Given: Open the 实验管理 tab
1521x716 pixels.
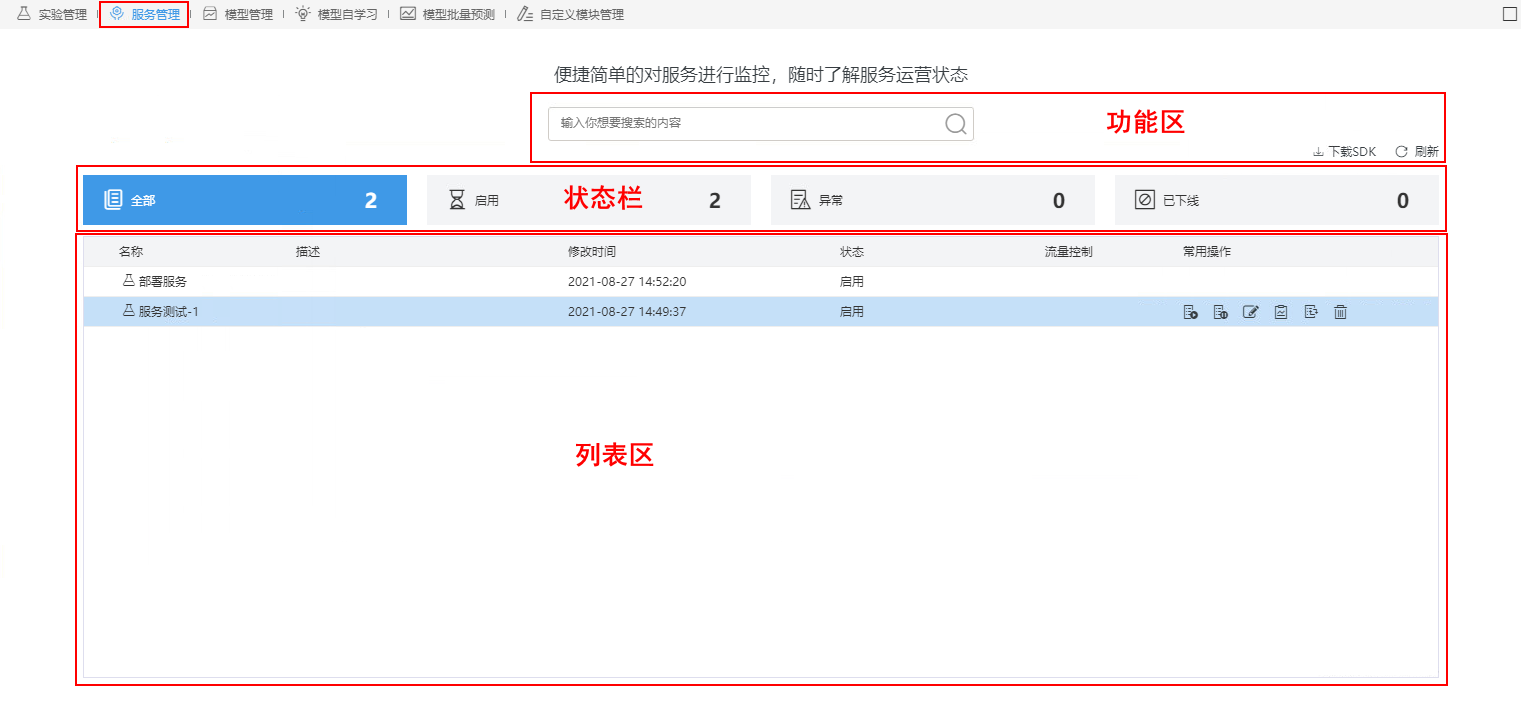Looking at the screenshot, I should [x=52, y=15].
